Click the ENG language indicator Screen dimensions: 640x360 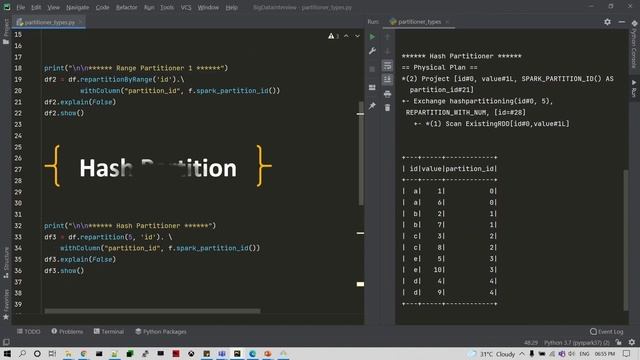pos(584,354)
